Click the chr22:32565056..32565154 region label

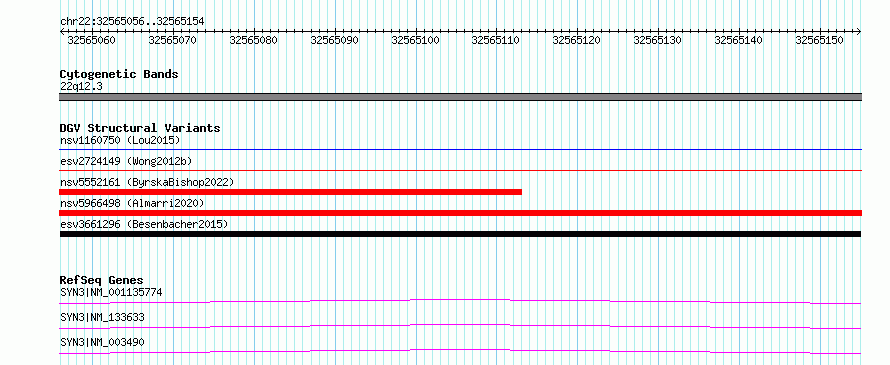132,21
